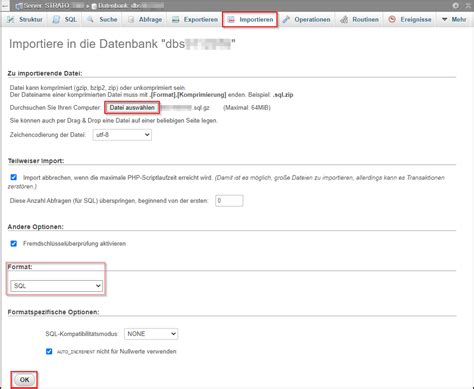Click the '(Maximal: 64MiB)' text

(x=247, y=108)
